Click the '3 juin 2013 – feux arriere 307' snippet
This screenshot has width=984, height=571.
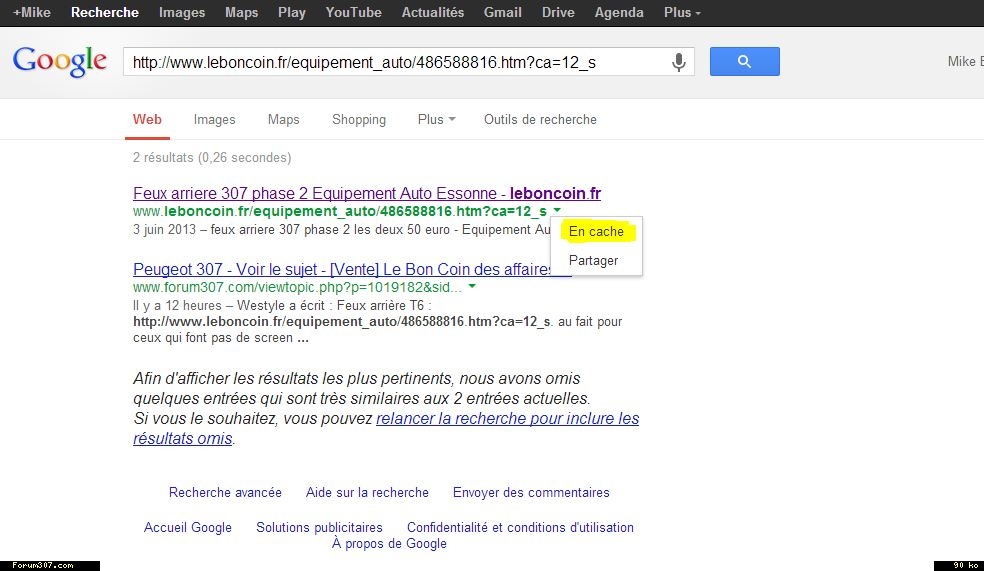coord(341,230)
